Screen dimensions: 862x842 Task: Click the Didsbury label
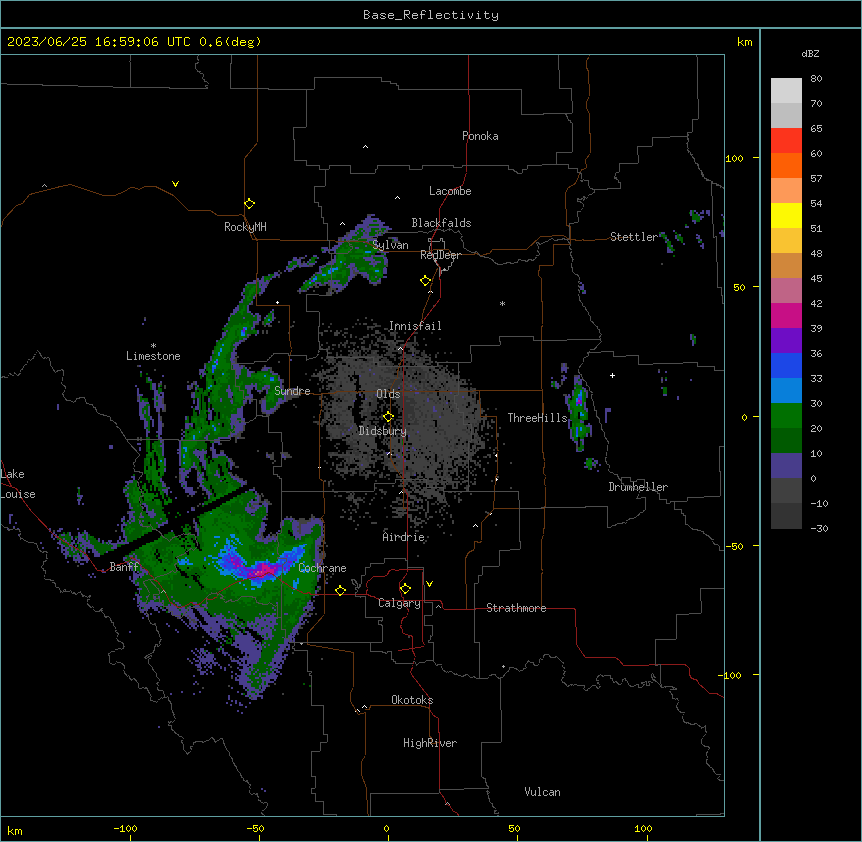click(x=383, y=431)
